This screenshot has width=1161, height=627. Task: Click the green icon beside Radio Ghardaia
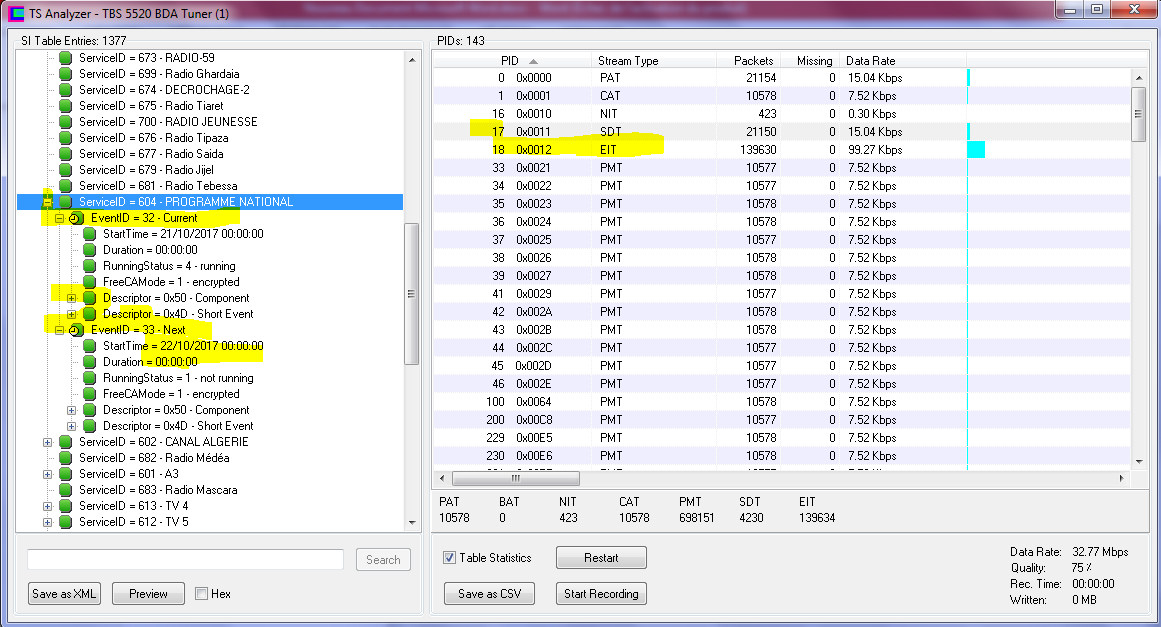66,74
